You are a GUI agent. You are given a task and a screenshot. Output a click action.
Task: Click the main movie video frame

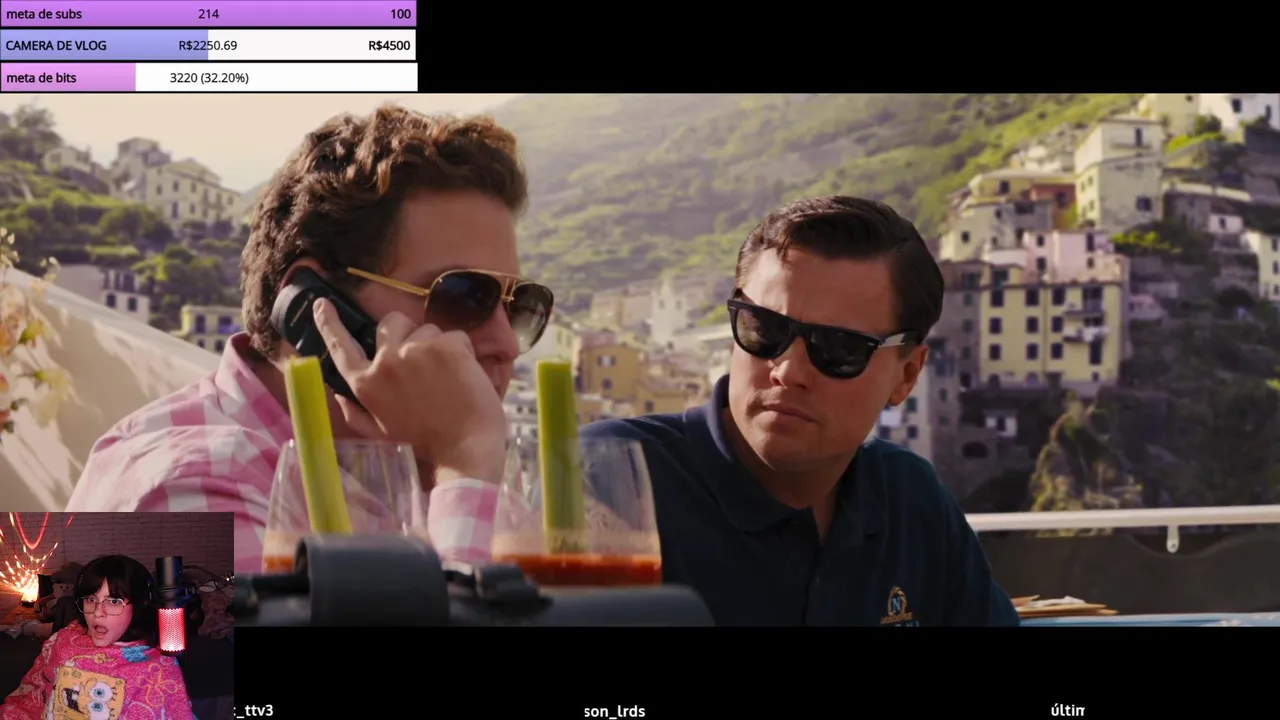click(640, 360)
